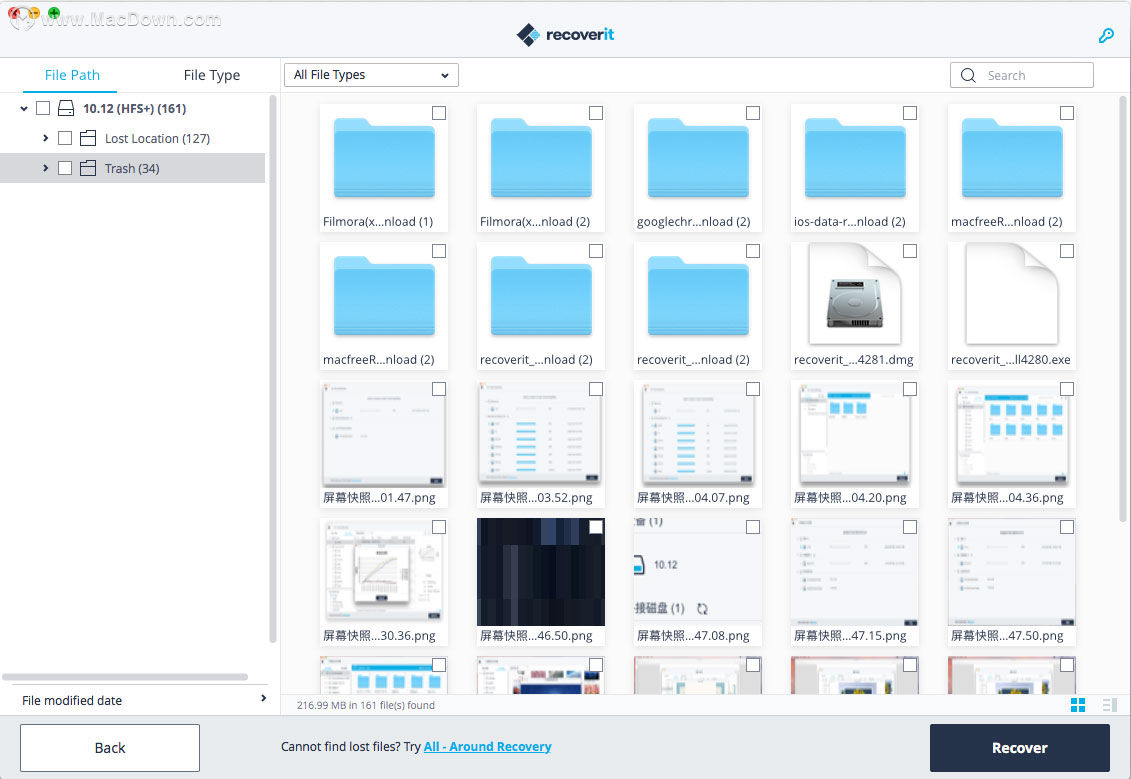This screenshot has height=779, width=1131.
Task: Switch to the File Type tab
Action: pos(211,75)
